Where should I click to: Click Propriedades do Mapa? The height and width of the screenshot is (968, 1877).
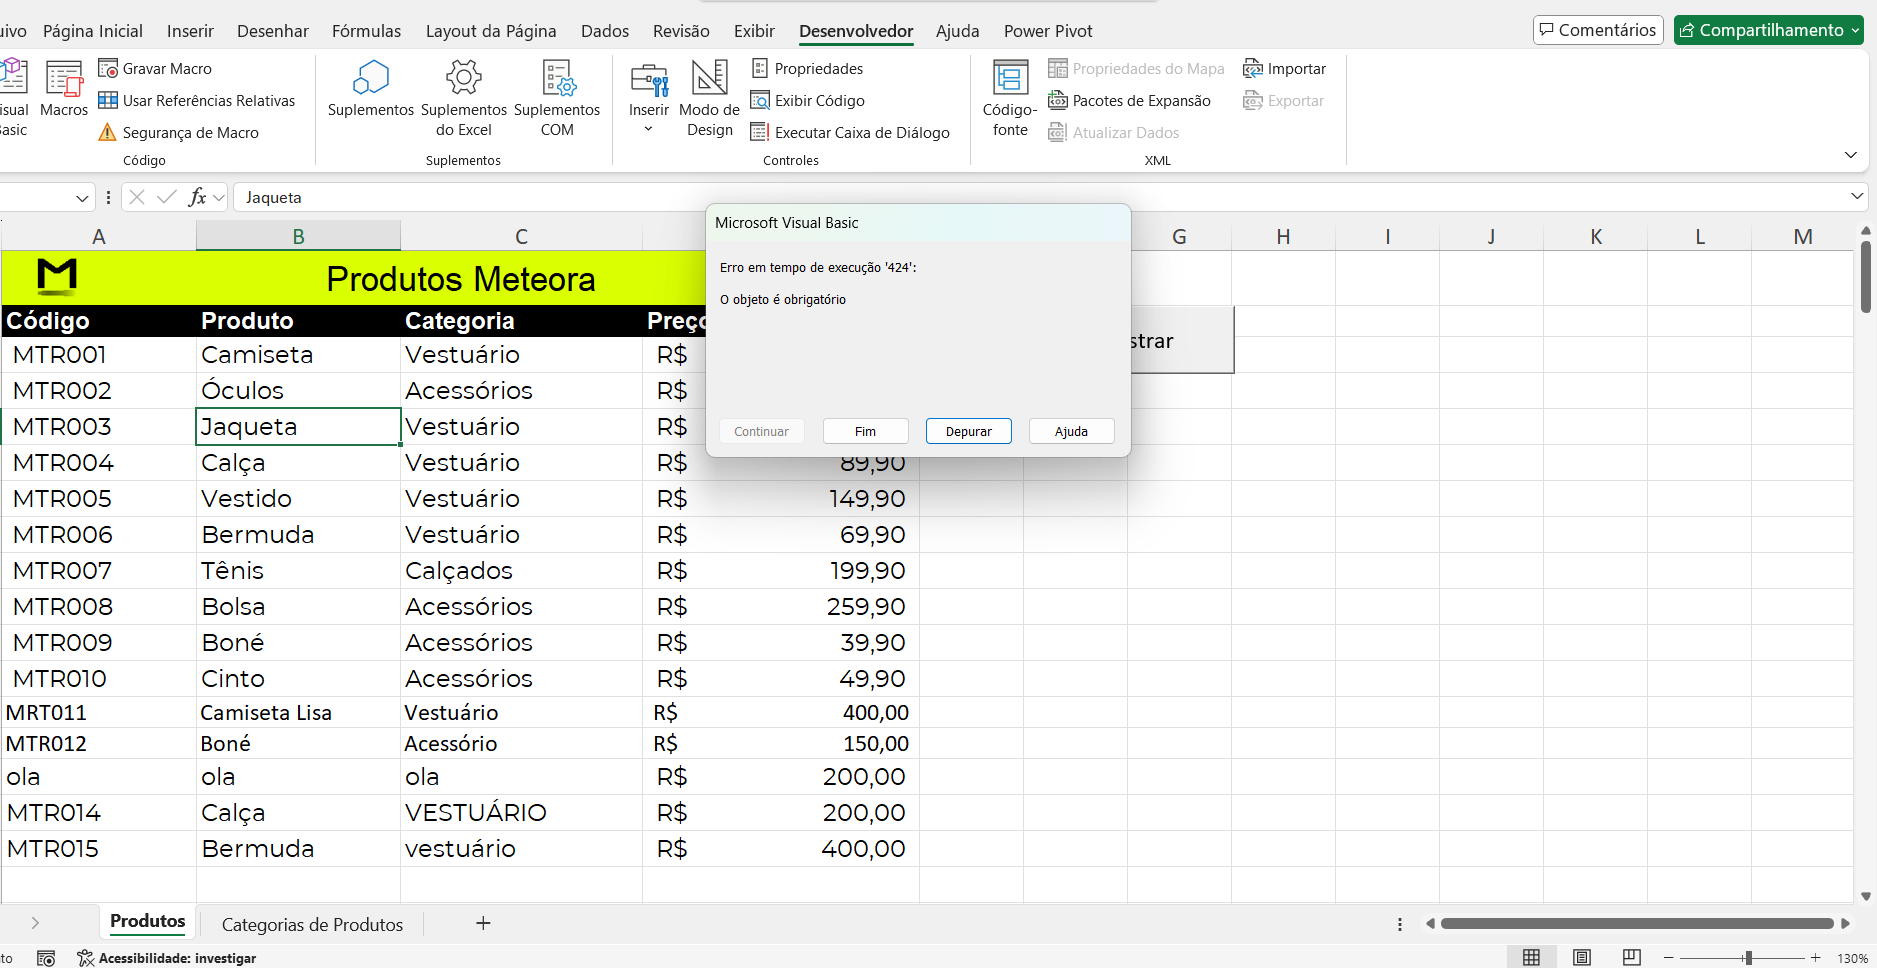pos(1136,68)
